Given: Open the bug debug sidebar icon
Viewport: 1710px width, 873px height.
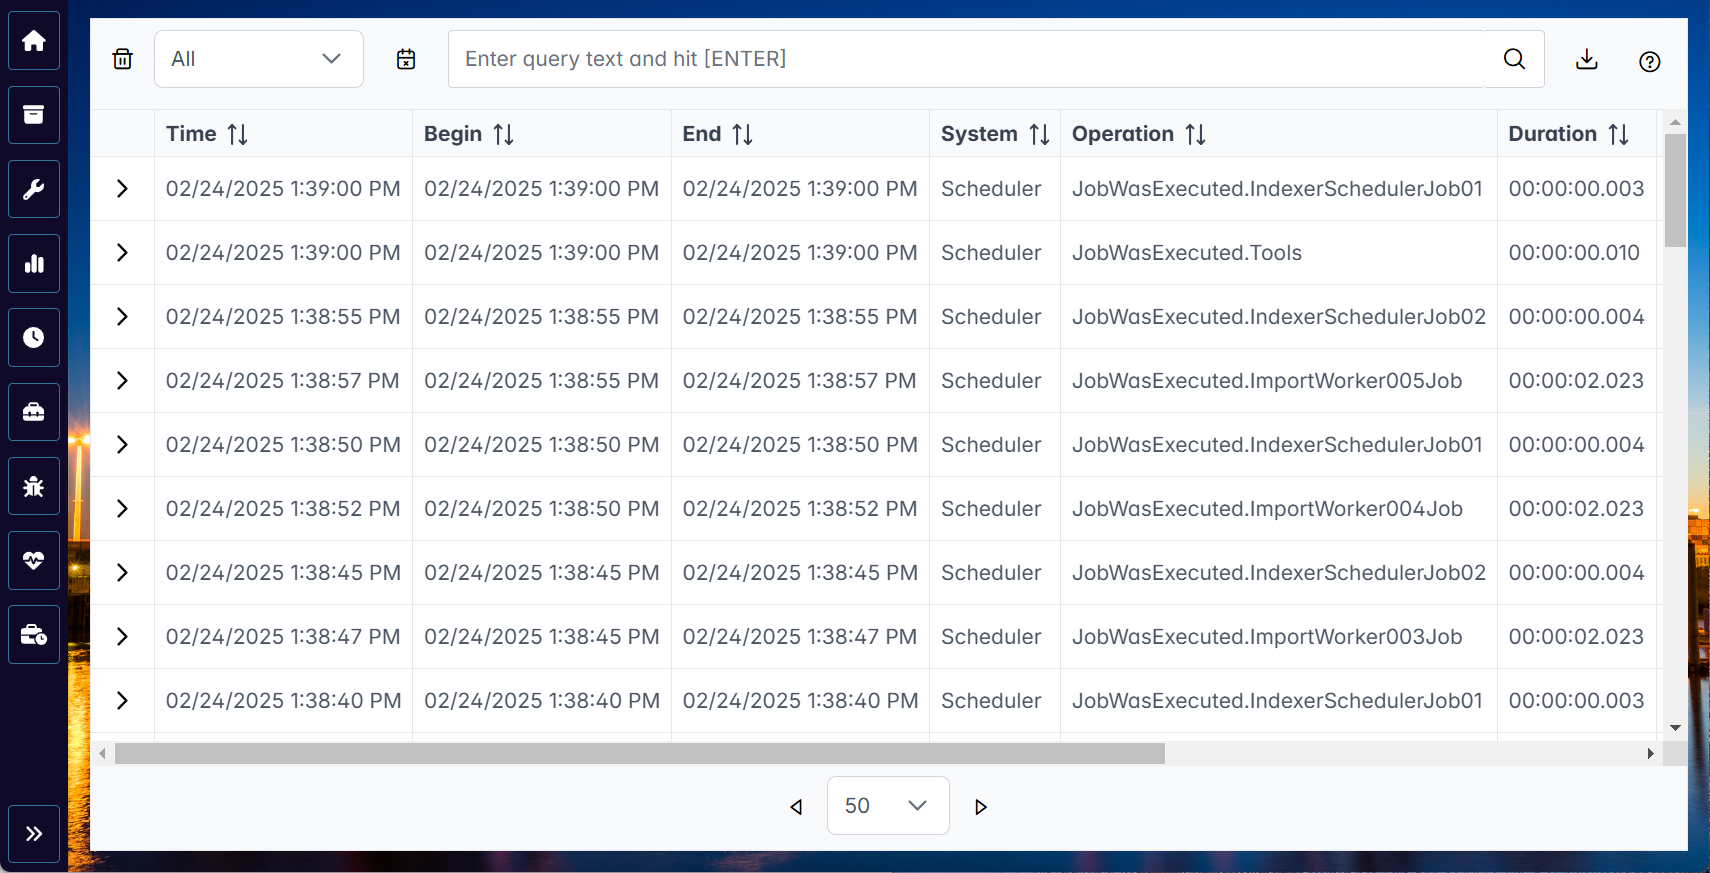Looking at the screenshot, I should (x=34, y=487).
